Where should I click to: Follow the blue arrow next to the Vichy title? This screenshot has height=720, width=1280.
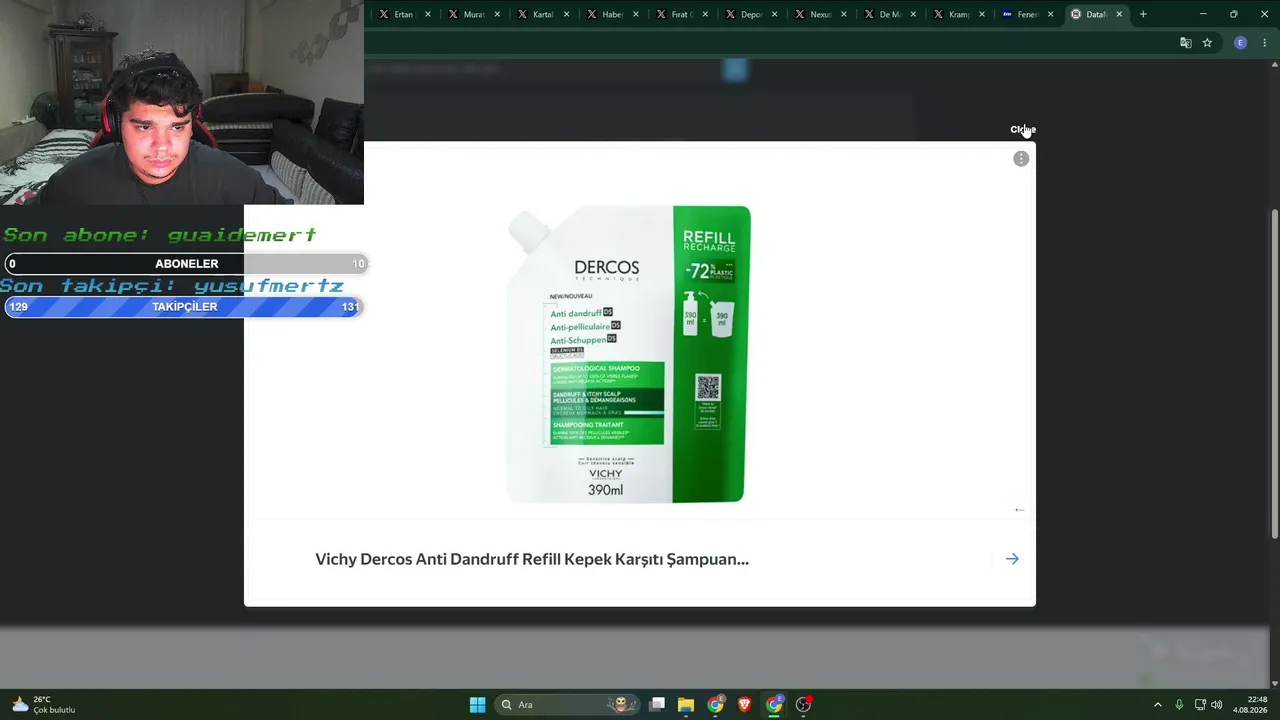(x=1012, y=559)
